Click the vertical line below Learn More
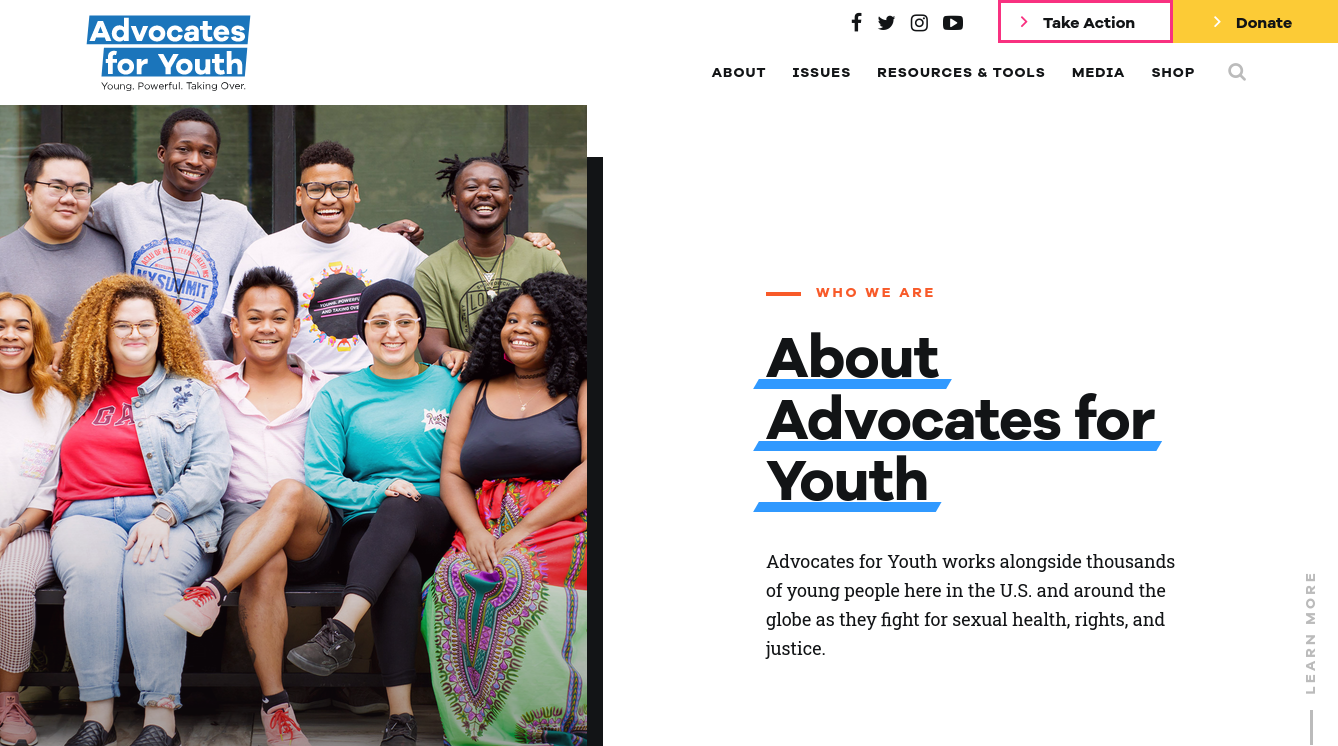Viewport: 1338px width, 746px height. (x=1310, y=727)
